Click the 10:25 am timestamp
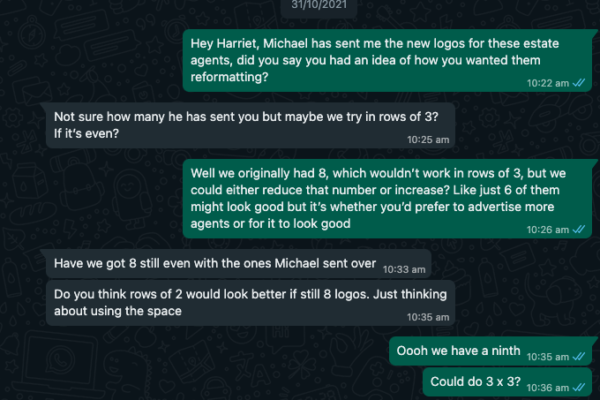Screen dimensions: 600x400 coord(428,140)
